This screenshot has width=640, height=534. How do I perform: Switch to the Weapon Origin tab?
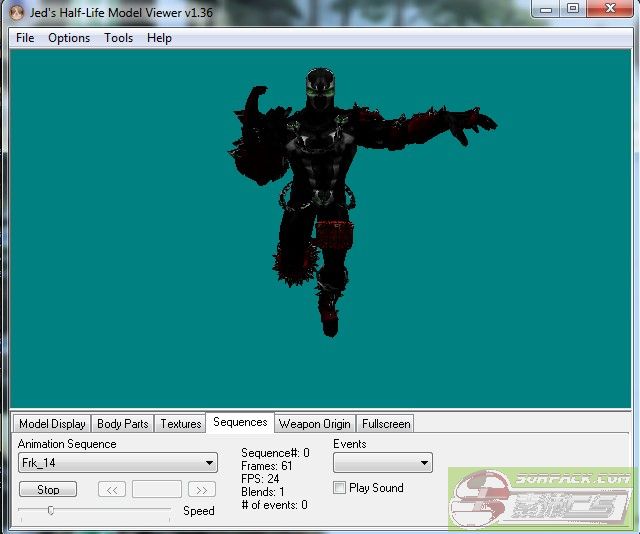[x=315, y=424]
